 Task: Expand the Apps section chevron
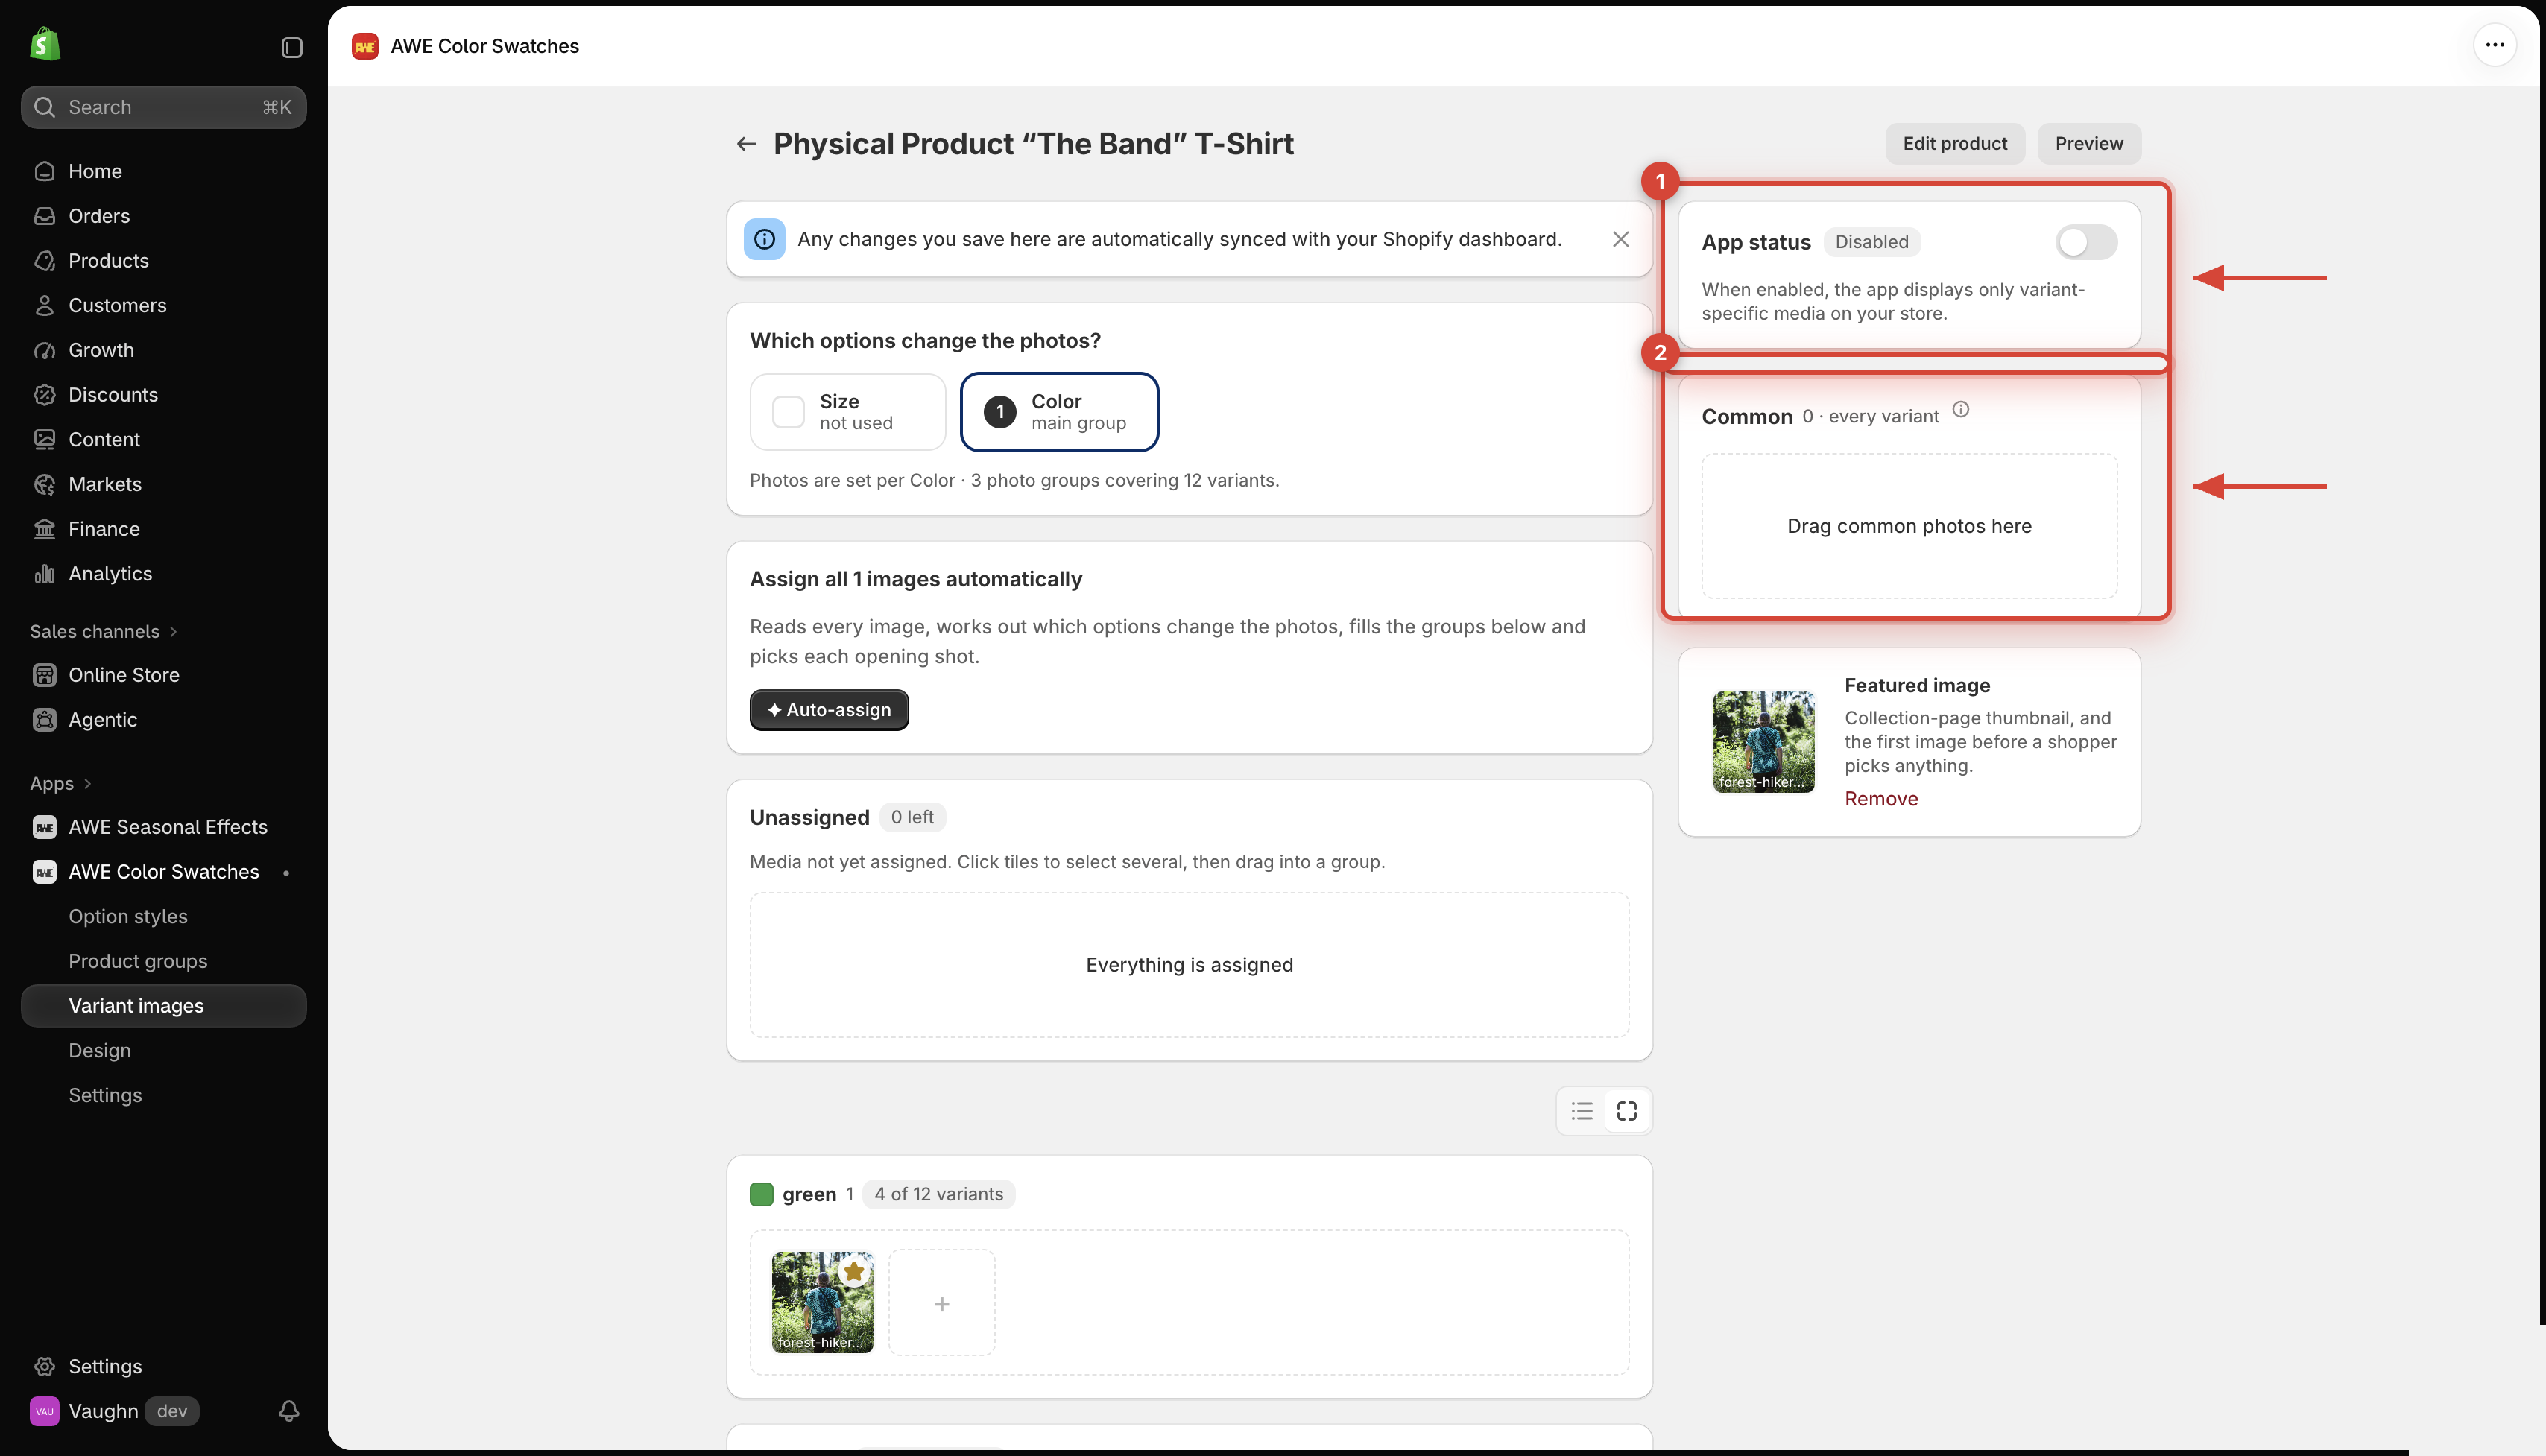click(87, 784)
